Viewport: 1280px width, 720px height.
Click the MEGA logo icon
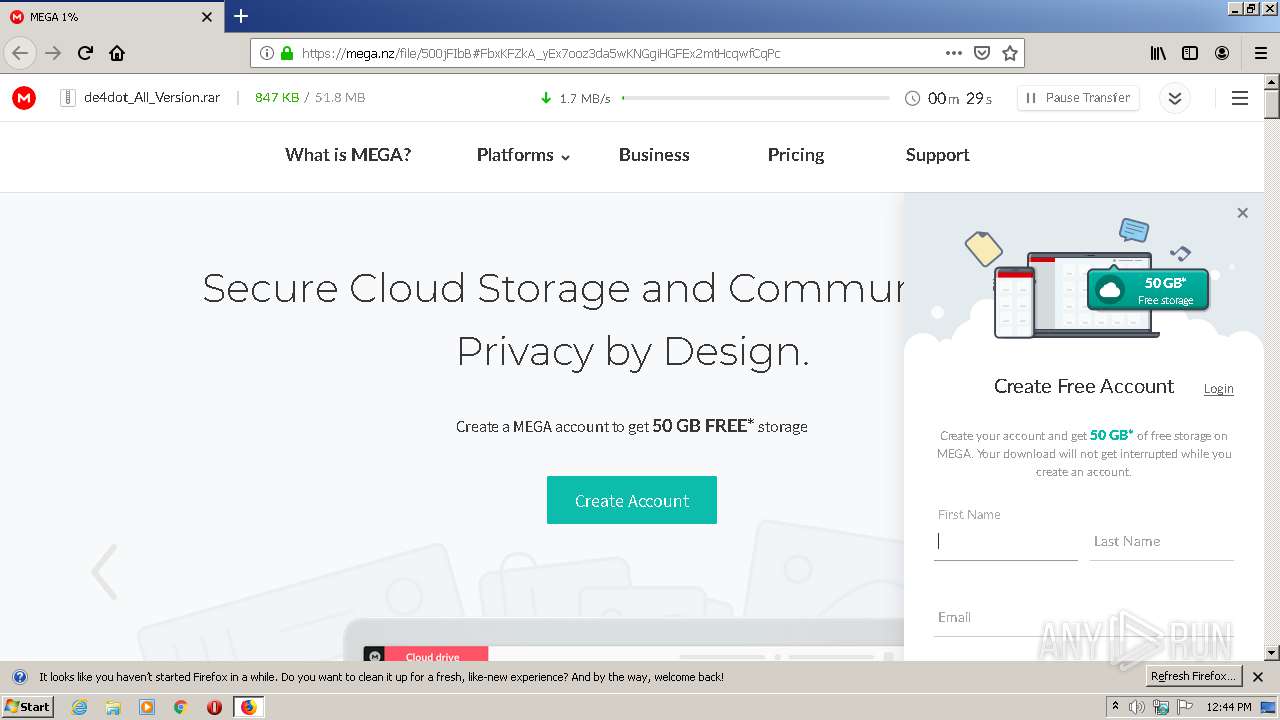24,97
